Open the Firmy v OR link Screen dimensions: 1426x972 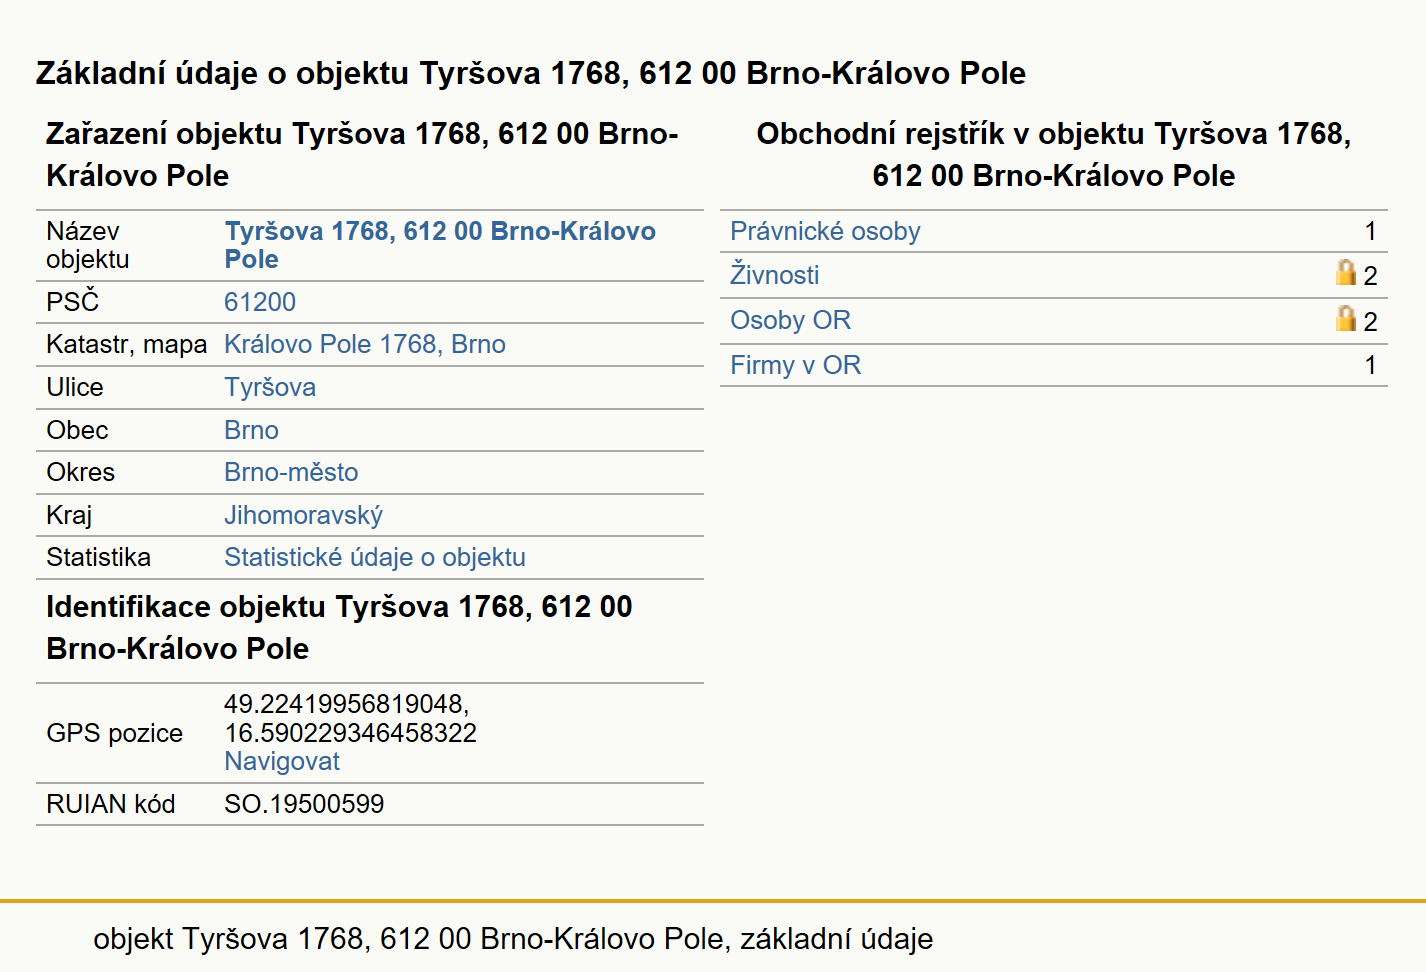pos(795,365)
